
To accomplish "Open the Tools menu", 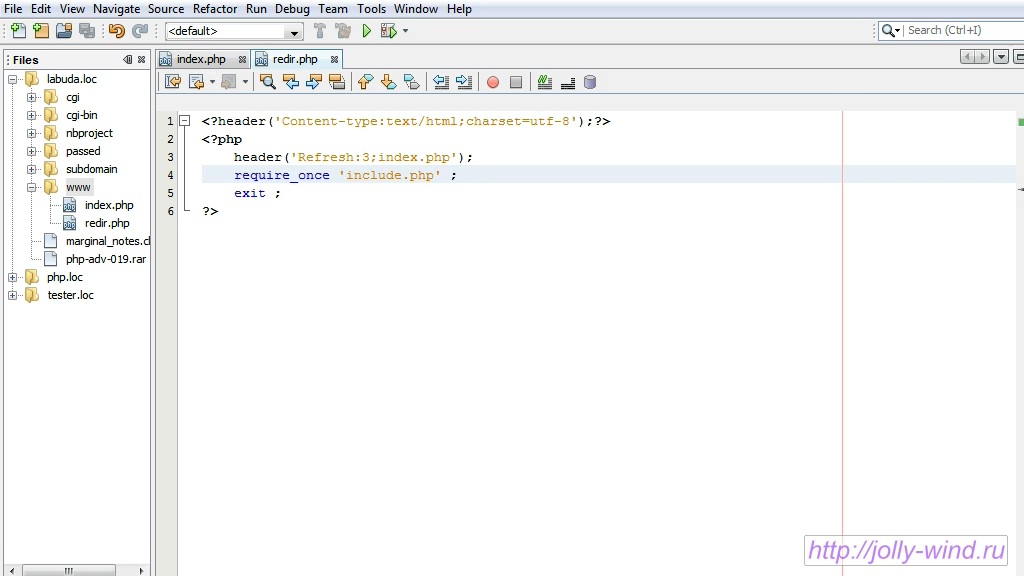I will point(372,9).
